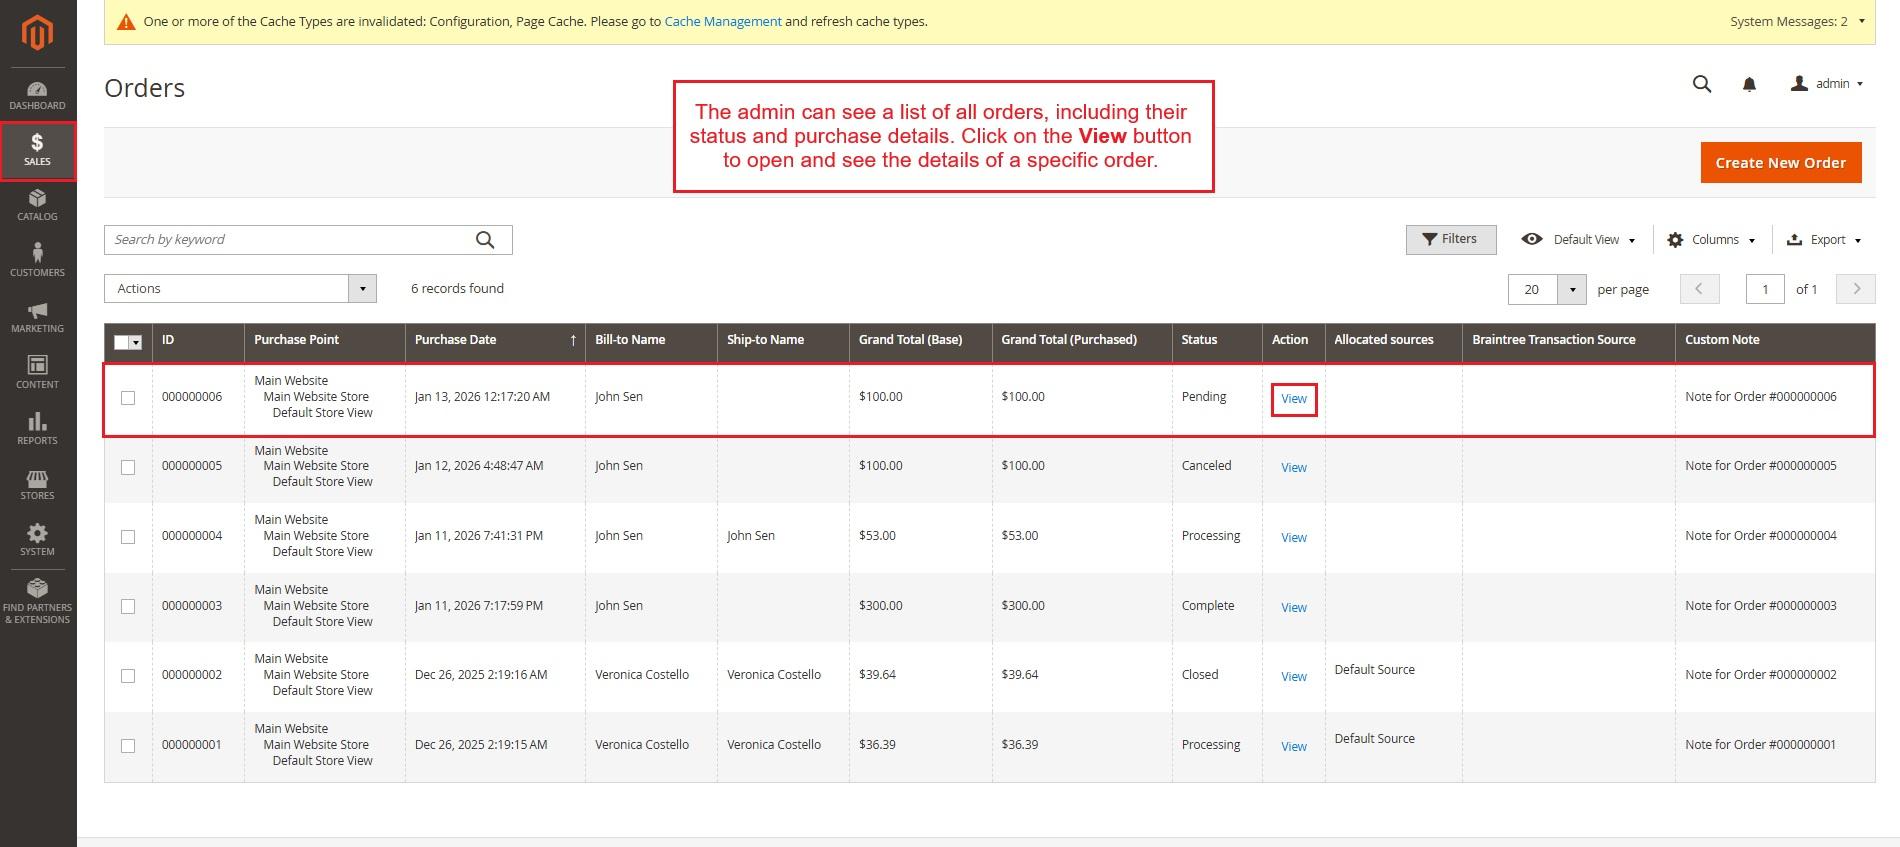Click the Create New Order button
1900x847 pixels.
1780,163
